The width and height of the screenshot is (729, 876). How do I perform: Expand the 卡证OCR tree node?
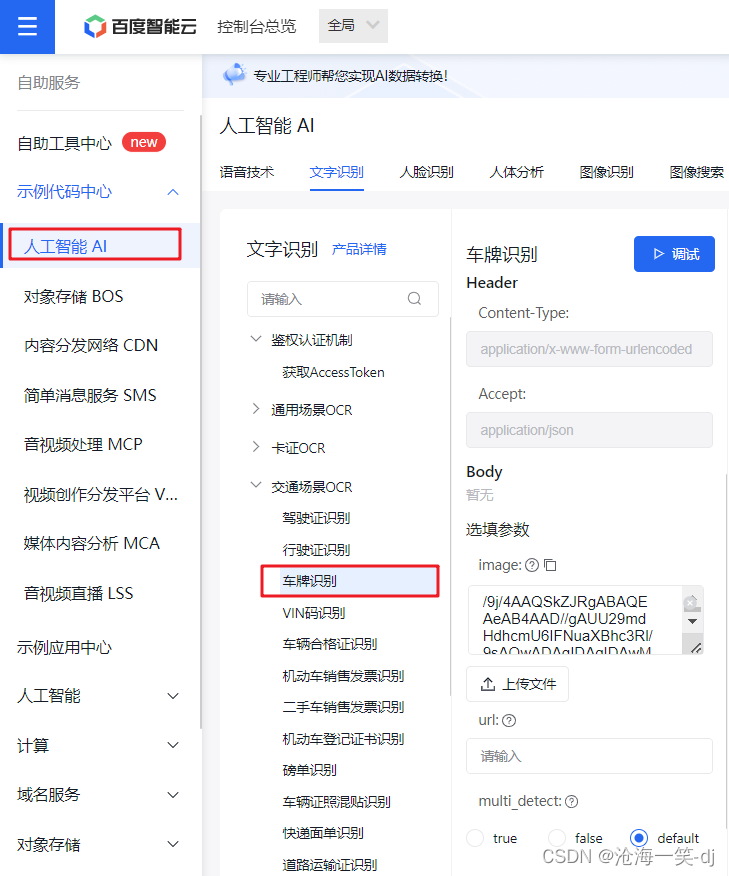(x=256, y=447)
